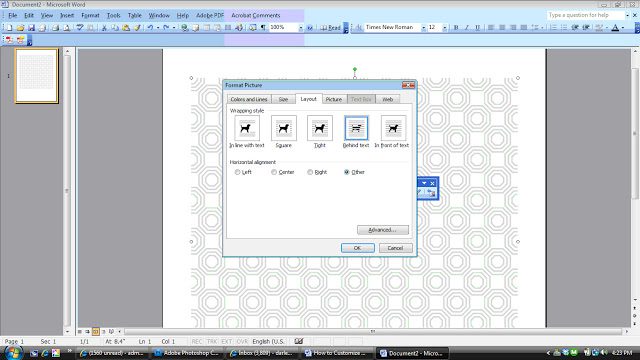640x360 pixels.
Task: Select Right horizontal alignment radio button
Action: [x=310, y=172]
